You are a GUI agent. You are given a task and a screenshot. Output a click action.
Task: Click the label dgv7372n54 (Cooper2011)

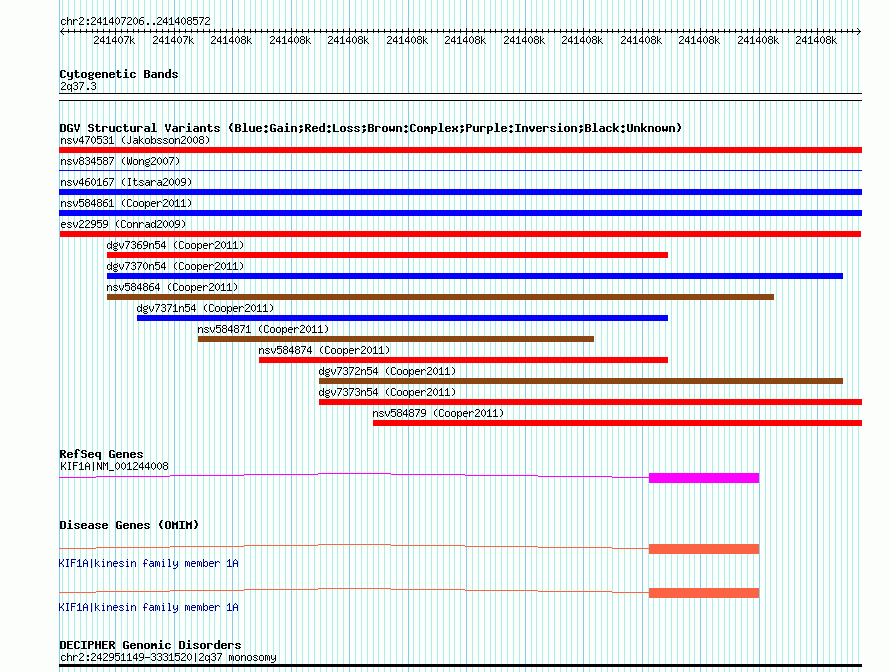pyautogui.click(x=388, y=371)
